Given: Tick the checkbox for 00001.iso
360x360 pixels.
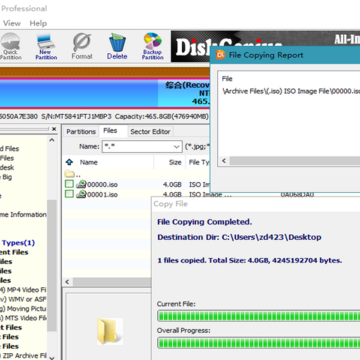Looking at the screenshot, I should click(x=69, y=194).
